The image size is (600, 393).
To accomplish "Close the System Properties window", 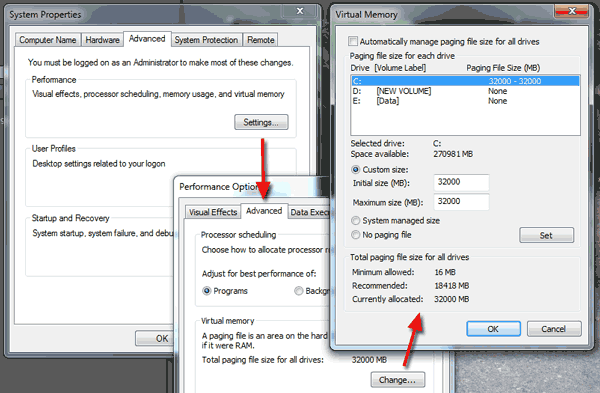I will tap(300, 11).
